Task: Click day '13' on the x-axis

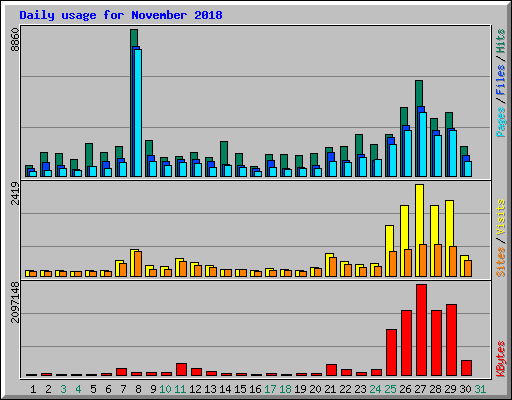Action: click(210, 389)
